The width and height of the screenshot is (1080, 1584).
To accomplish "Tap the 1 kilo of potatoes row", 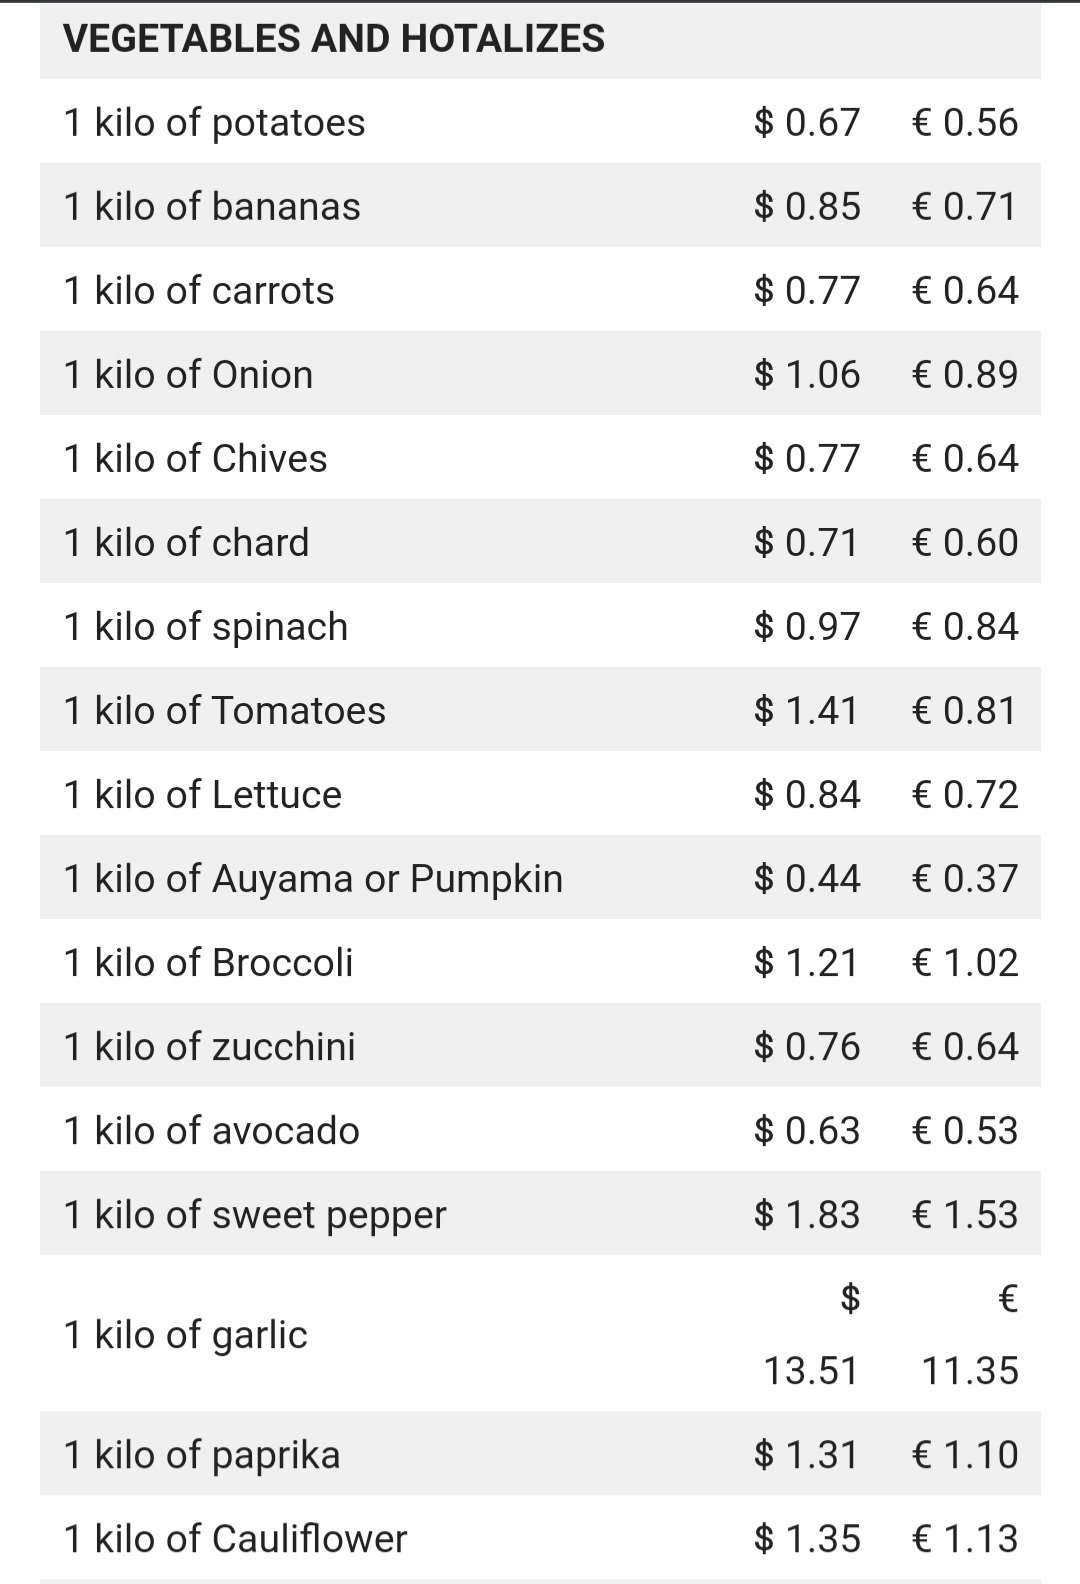I will tap(540, 122).
